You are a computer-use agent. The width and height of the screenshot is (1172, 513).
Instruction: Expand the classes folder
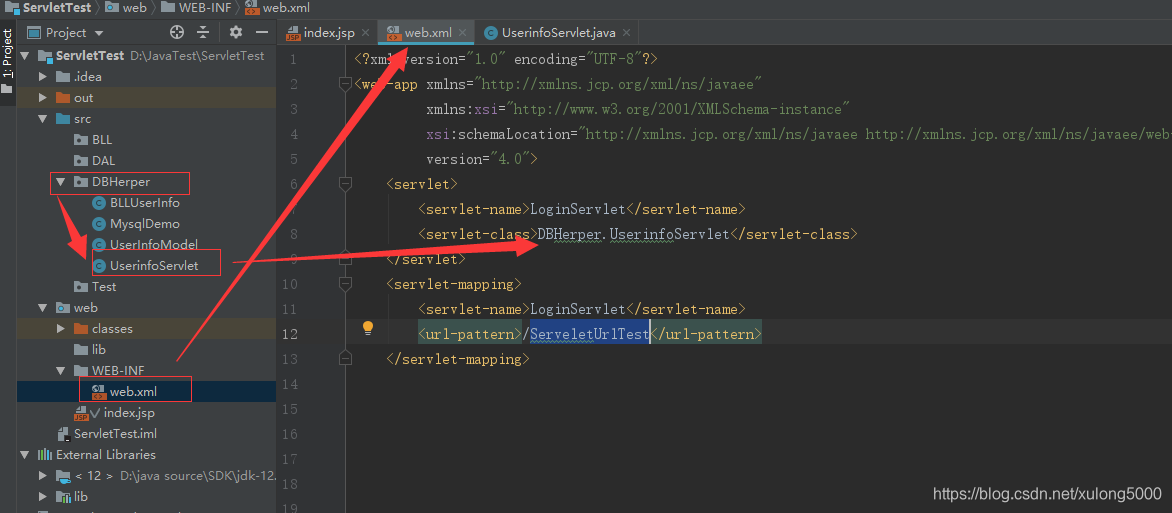[61, 328]
